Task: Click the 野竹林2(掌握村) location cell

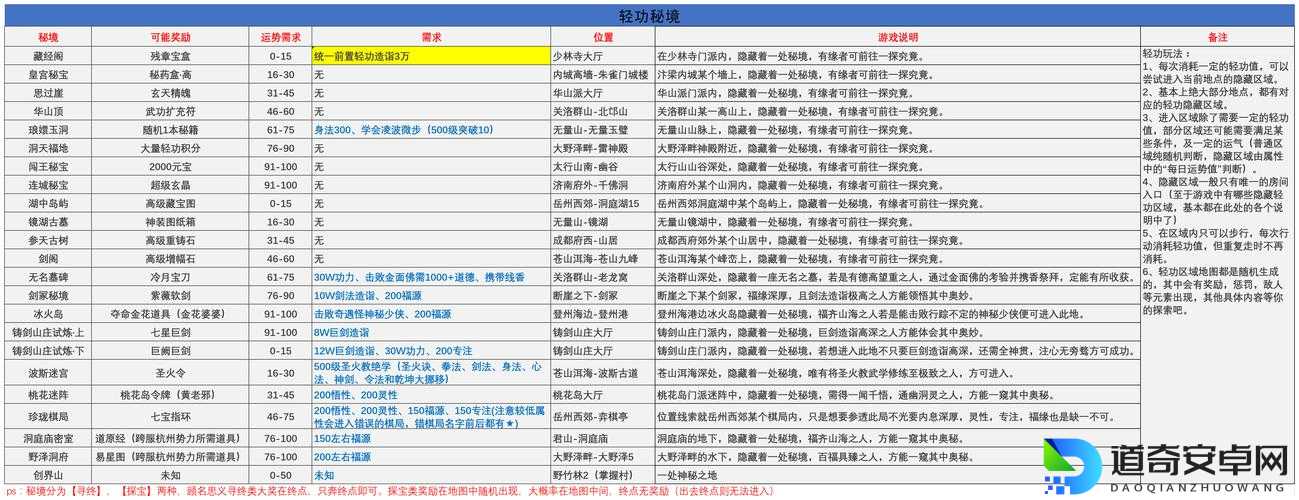Action: coord(603,475)
